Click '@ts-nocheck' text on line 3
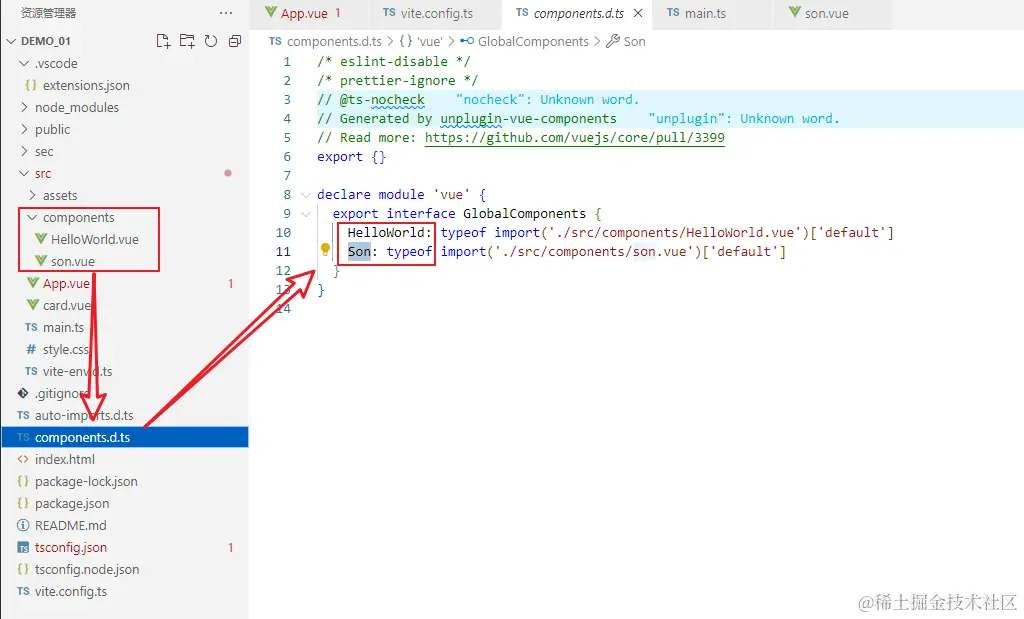Screen dimensions: 1024x619 pyautogui.click(x=382, y=100)
